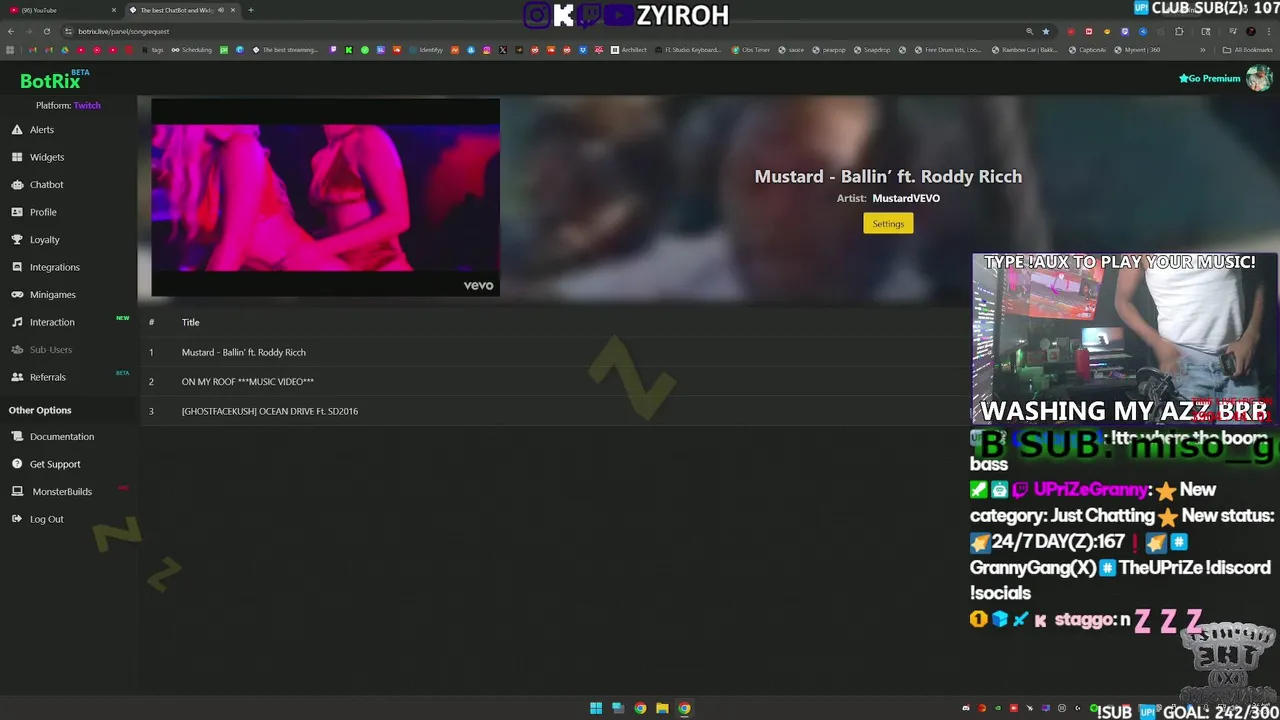
Task: Click the Interaction music note icon
Action: click(17, 322)
